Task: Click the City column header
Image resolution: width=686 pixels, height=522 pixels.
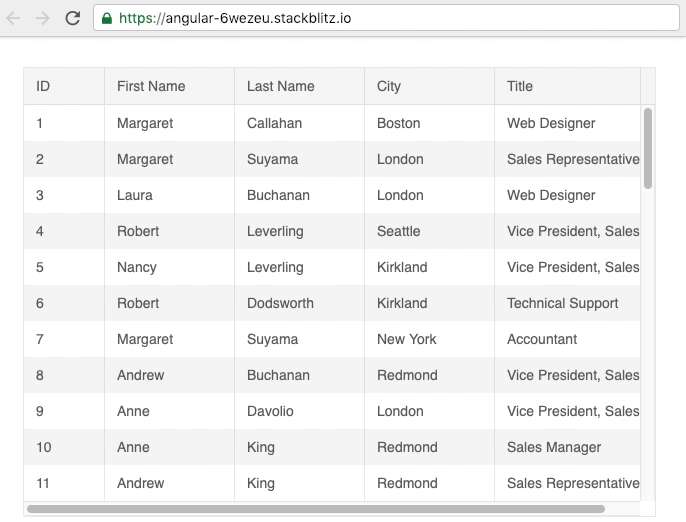Action: pyautogui.click(x=429, y=86)
